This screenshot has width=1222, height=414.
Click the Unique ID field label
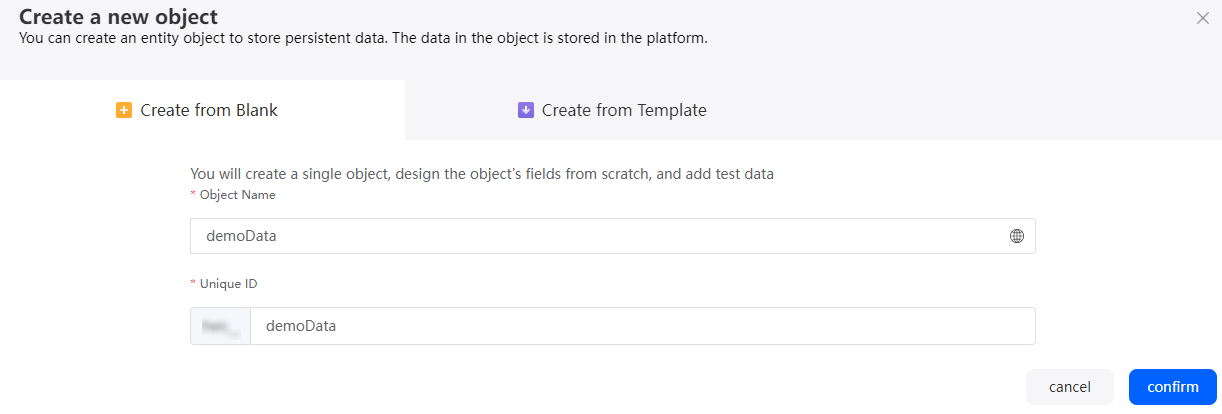229,284
